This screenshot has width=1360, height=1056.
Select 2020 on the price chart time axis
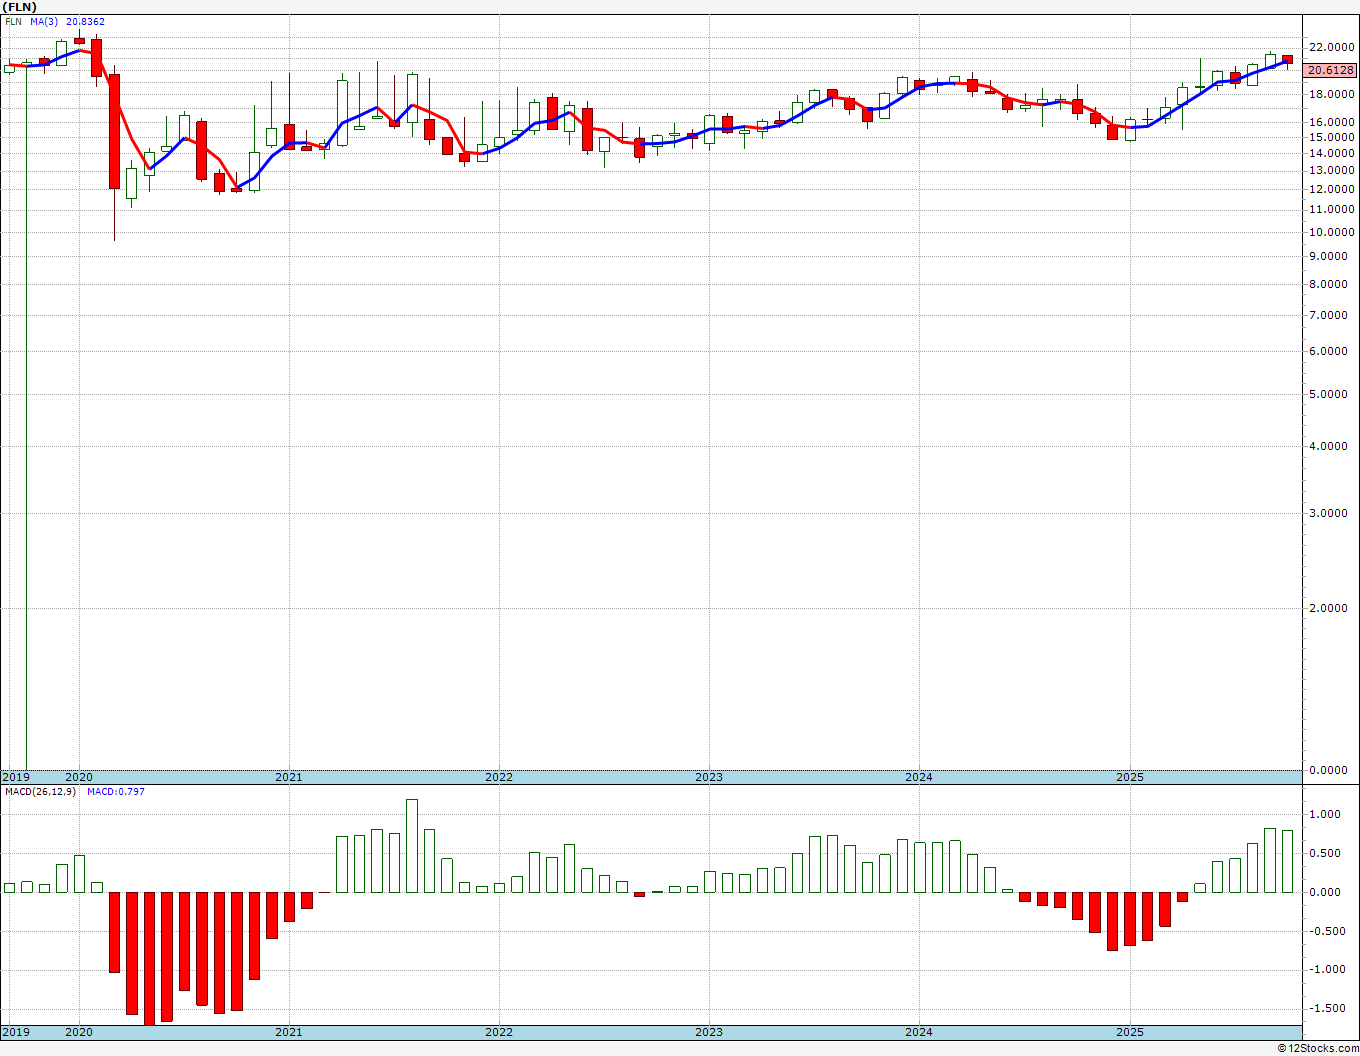click(x=79, y=777)
